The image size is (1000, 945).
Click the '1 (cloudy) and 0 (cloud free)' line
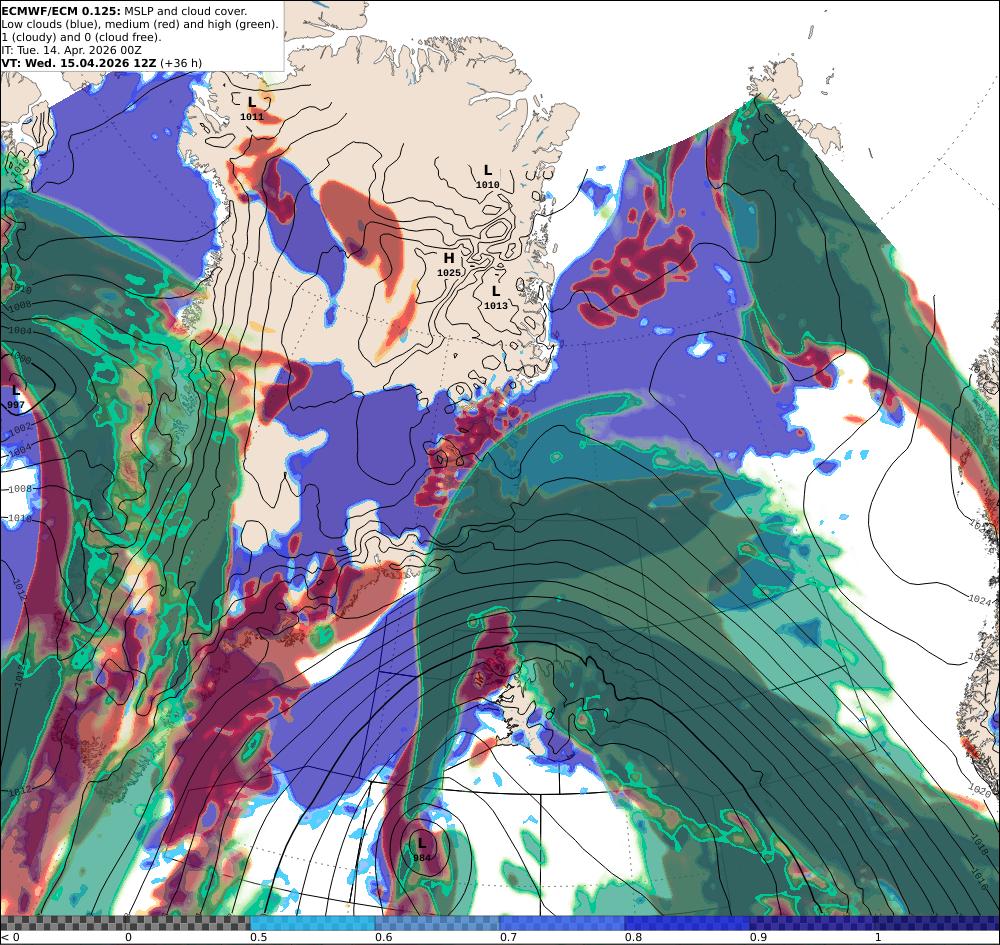(x=82, y=37)
